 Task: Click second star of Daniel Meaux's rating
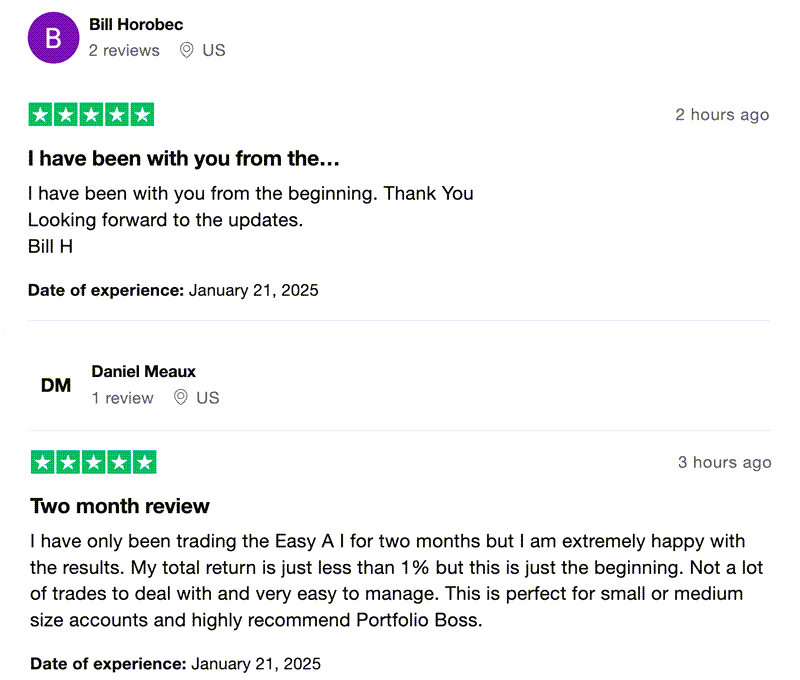pyautogui.click(x=68, y=462)
